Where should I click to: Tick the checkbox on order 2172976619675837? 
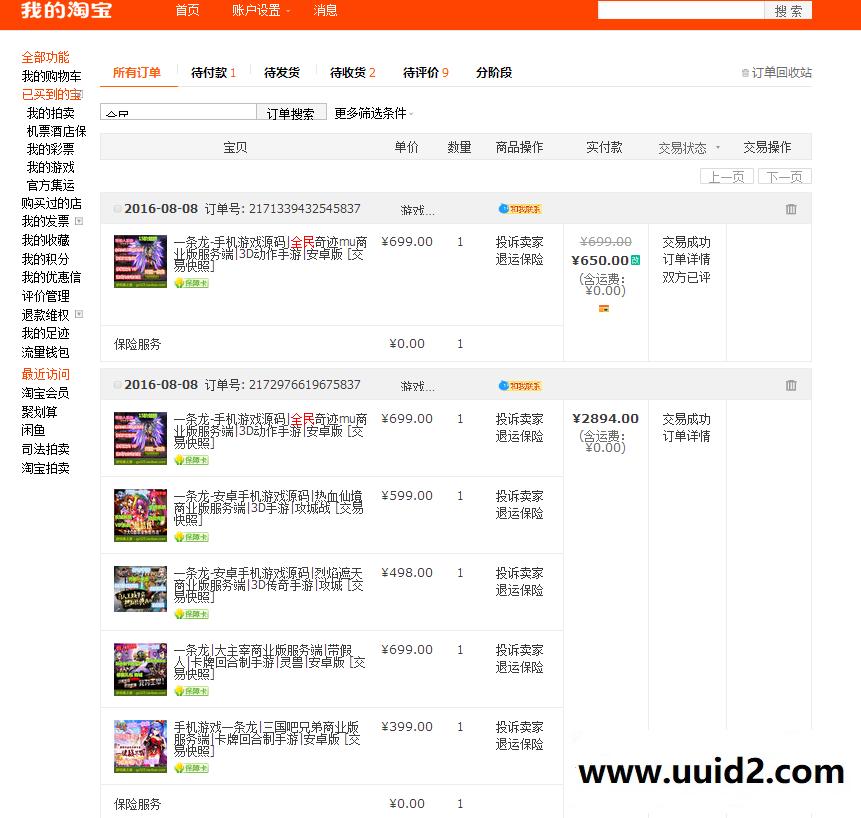[x=117, y=384]
